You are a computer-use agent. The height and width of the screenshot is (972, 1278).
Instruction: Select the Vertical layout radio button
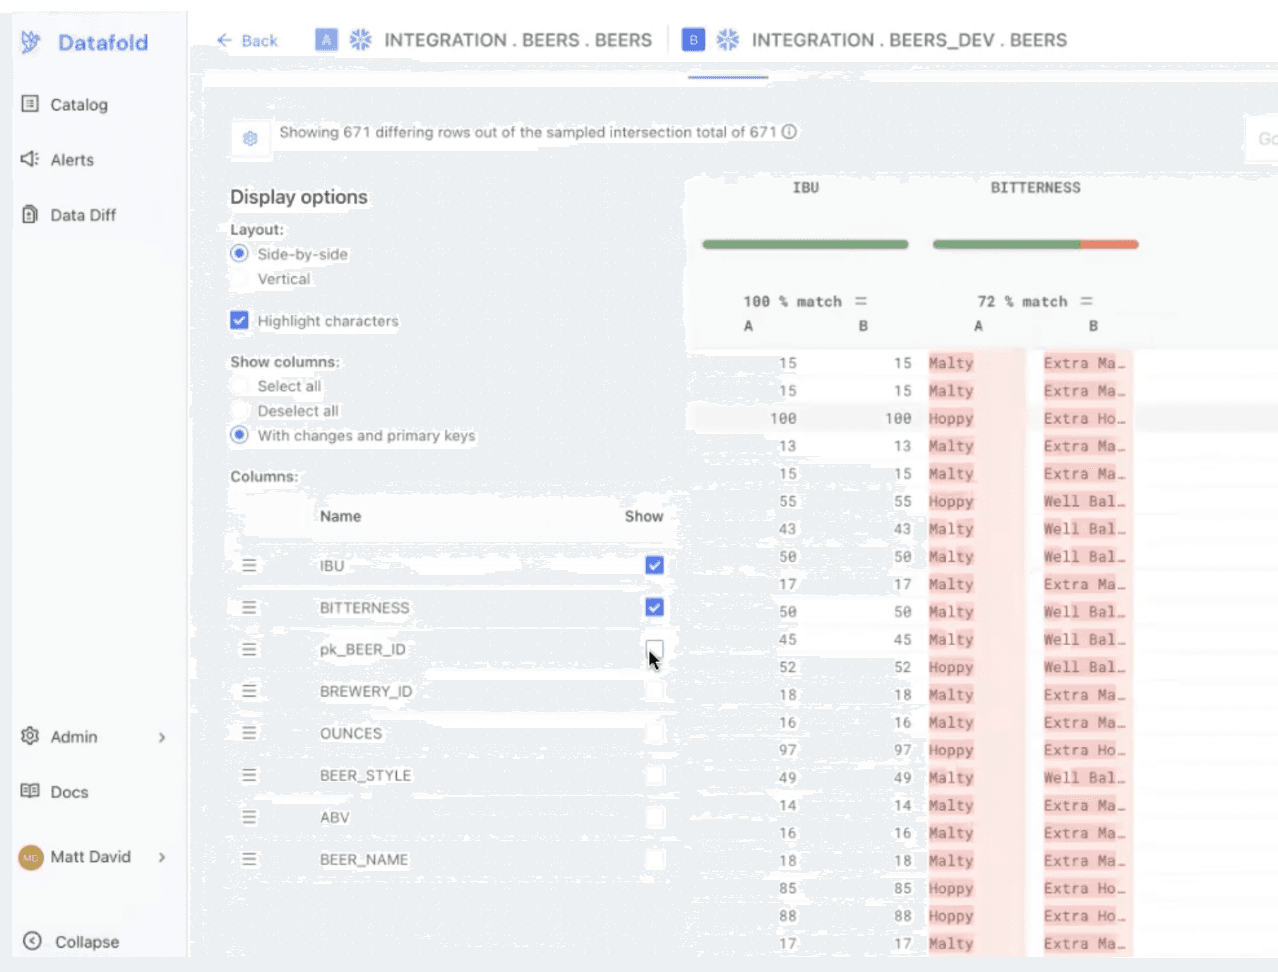point(239,279)
